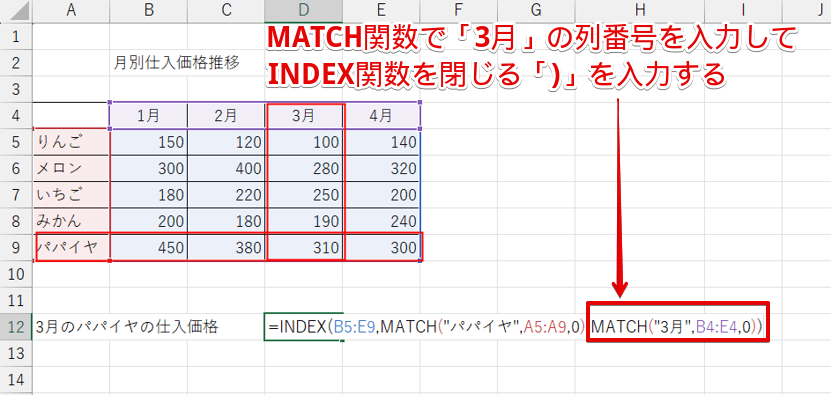Select the いちご label cell
834x403 pixels.
(x=71, y=195)
